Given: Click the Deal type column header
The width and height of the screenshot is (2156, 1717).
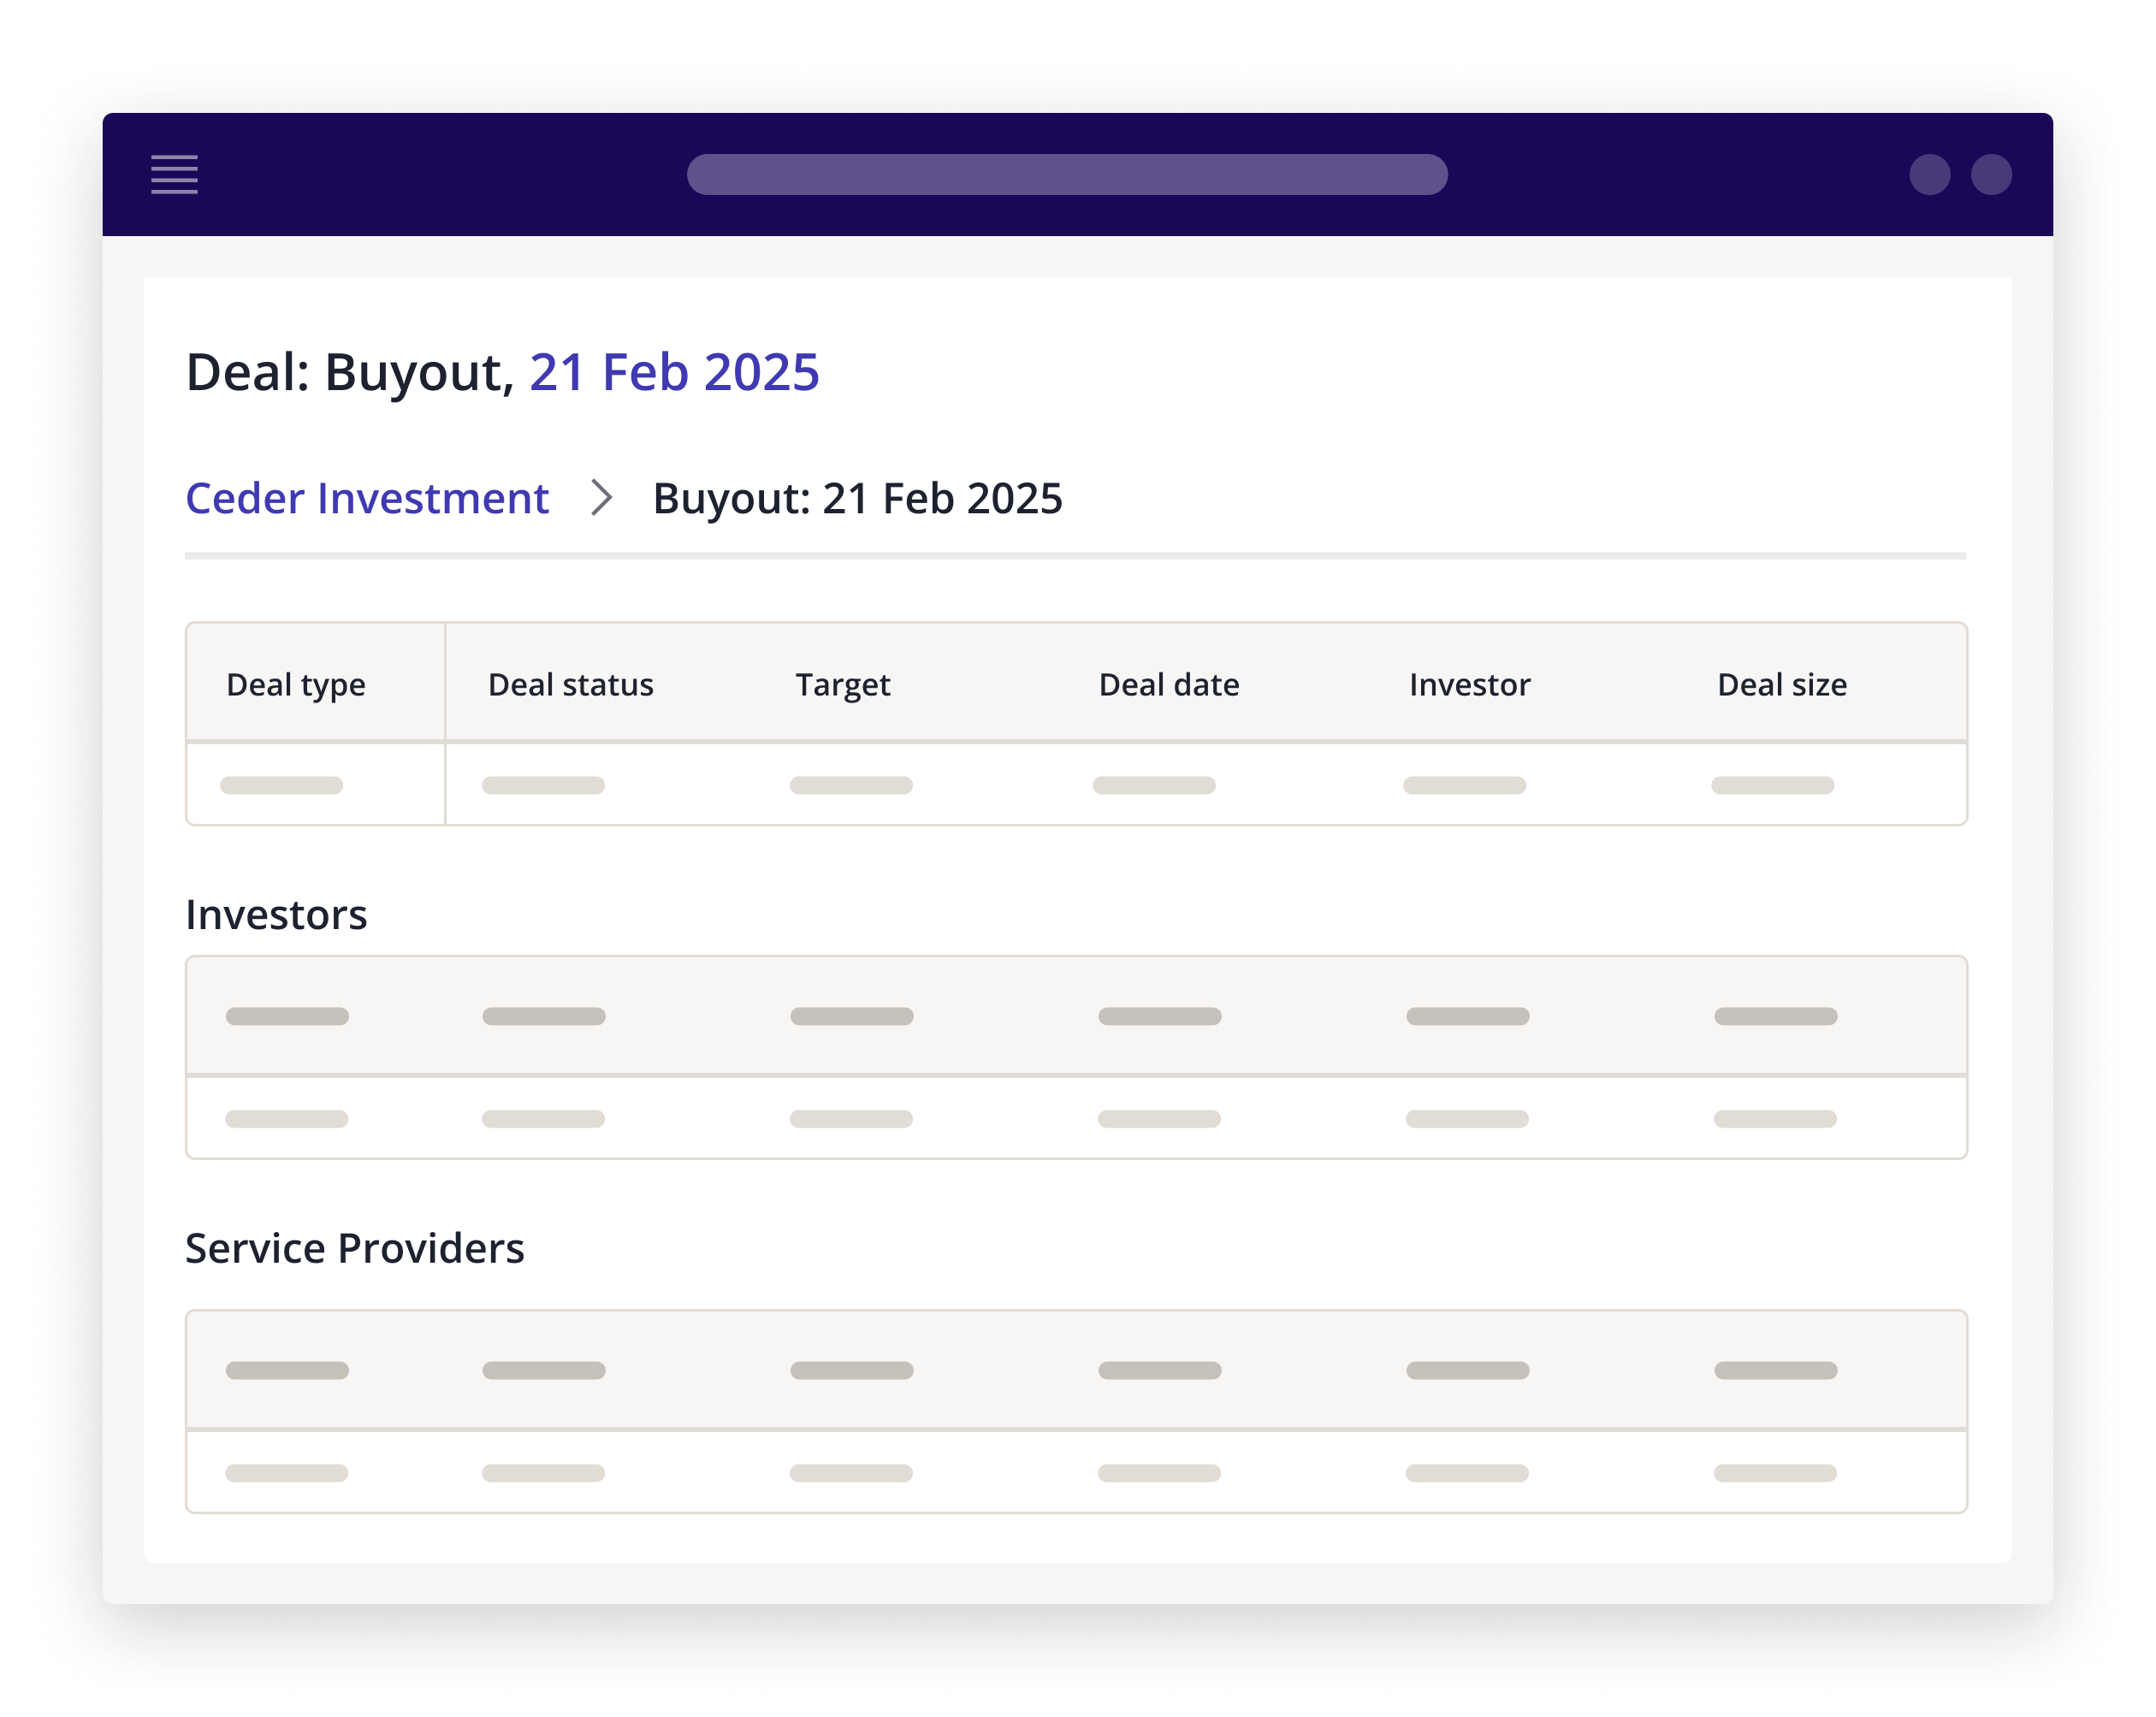Looking at the screenshot, I should tap(296, 685).
